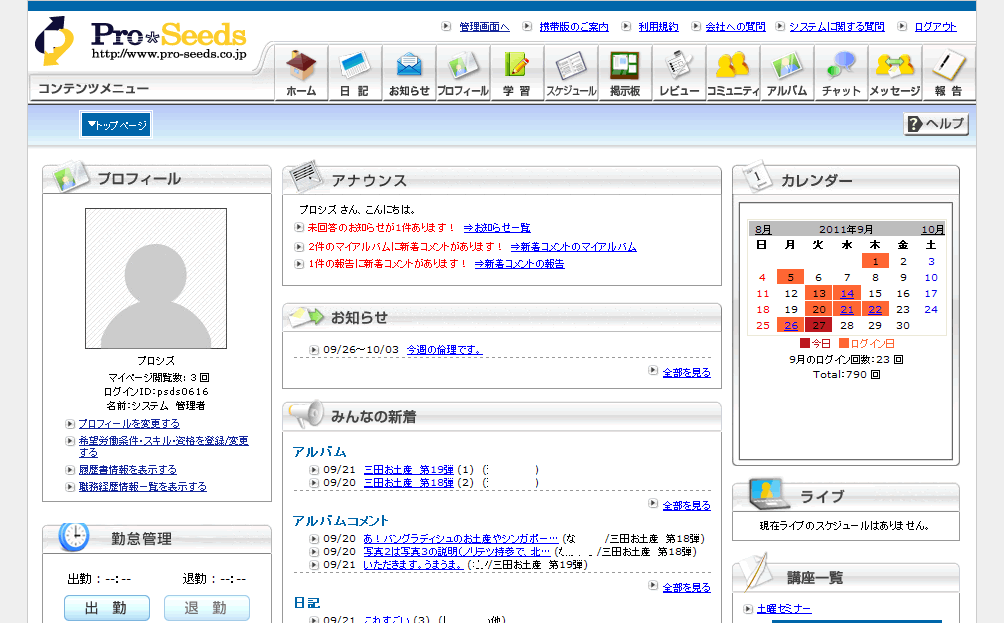Click the メッセージ messages icon

pyautogui.click(x=894, y=73)
